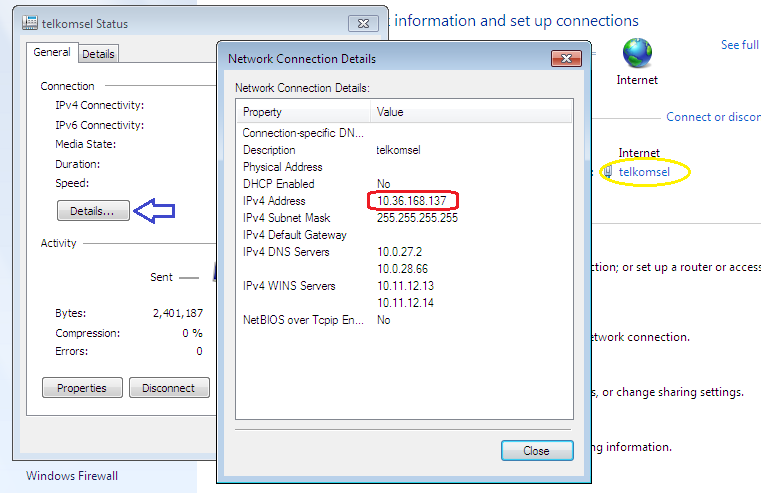Open the Windows Firewall link
The image size is (761, 493).
click(x=72, y=476)
